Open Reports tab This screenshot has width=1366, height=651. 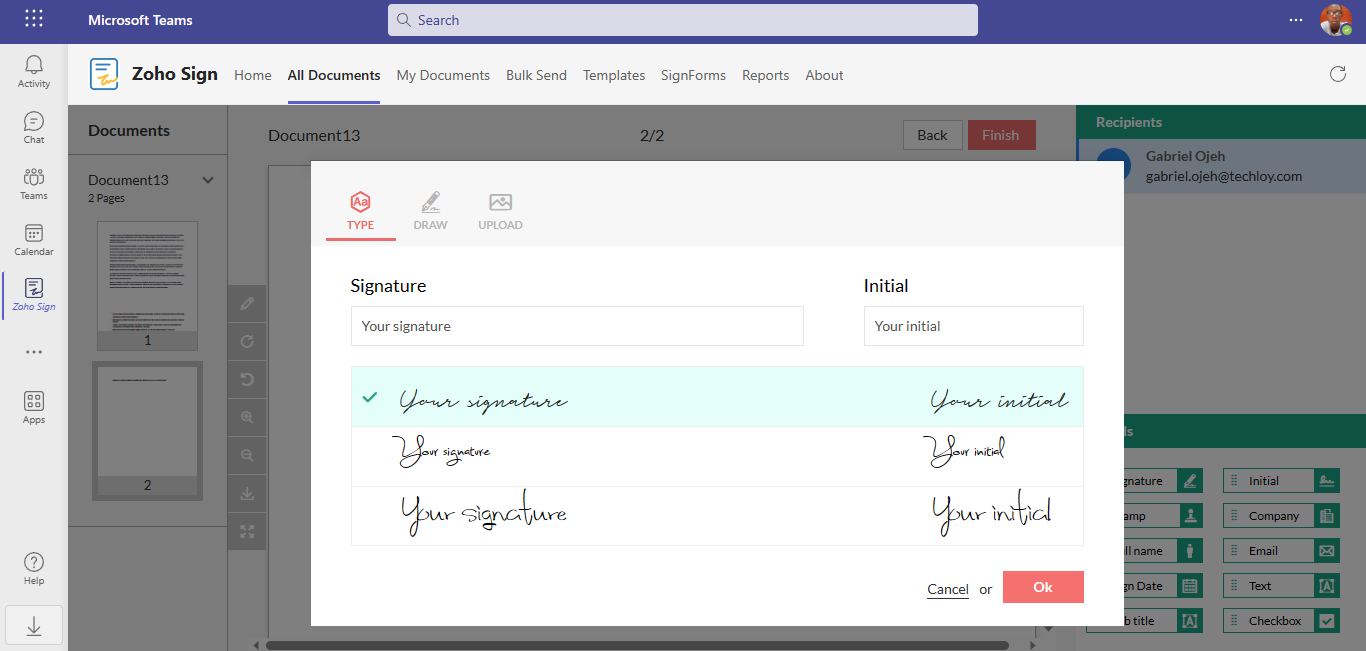(x=765, y=75)
